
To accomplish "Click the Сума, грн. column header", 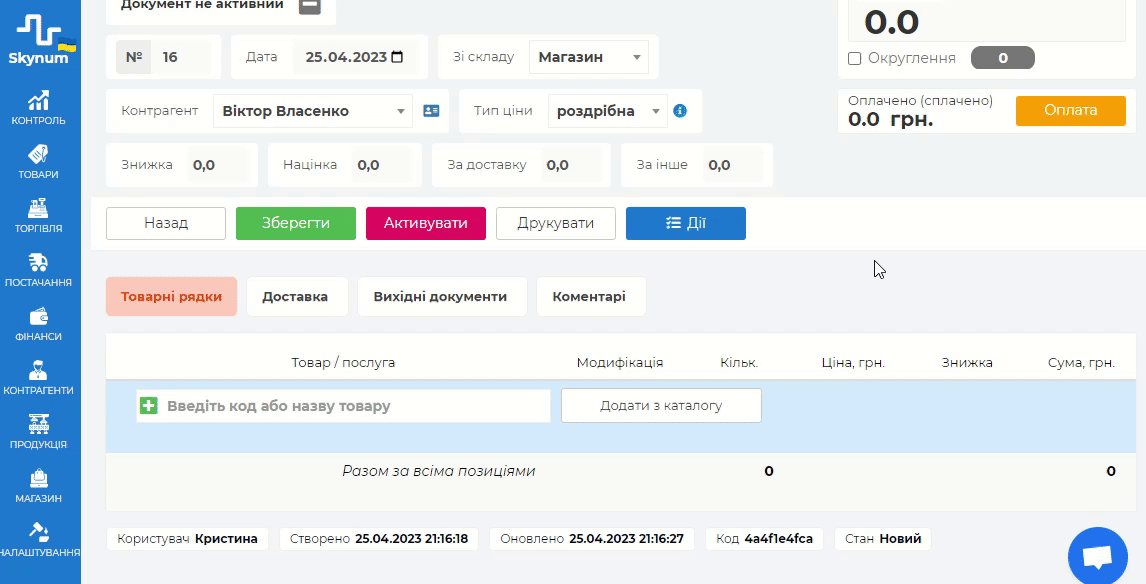I will (1081, 363).
